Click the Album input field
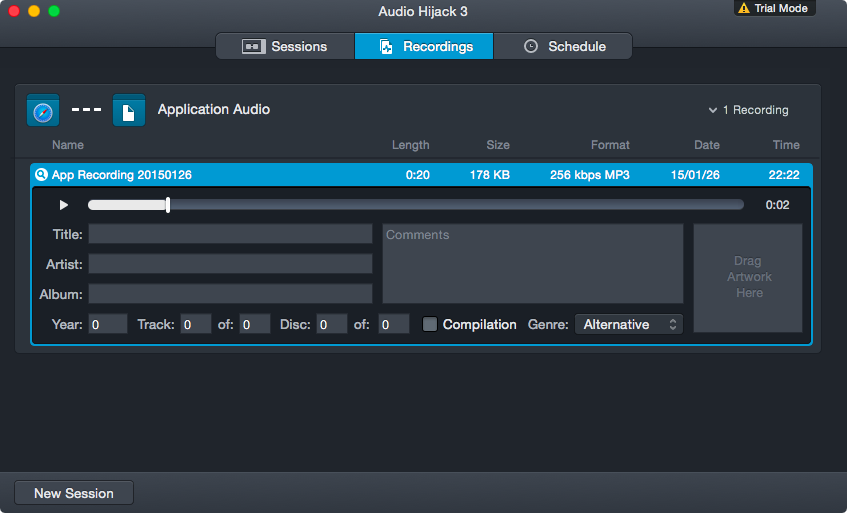Viewport: 847px width, 513px height. click(231, 294)
